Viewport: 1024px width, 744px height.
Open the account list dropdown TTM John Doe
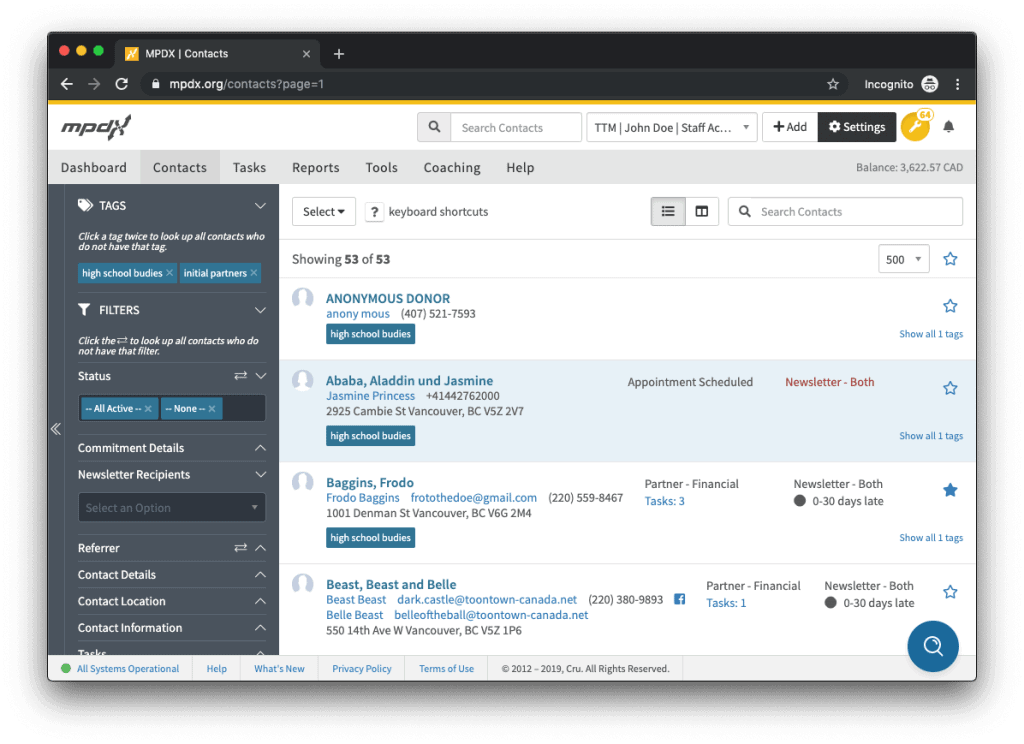tap(672, 127)
